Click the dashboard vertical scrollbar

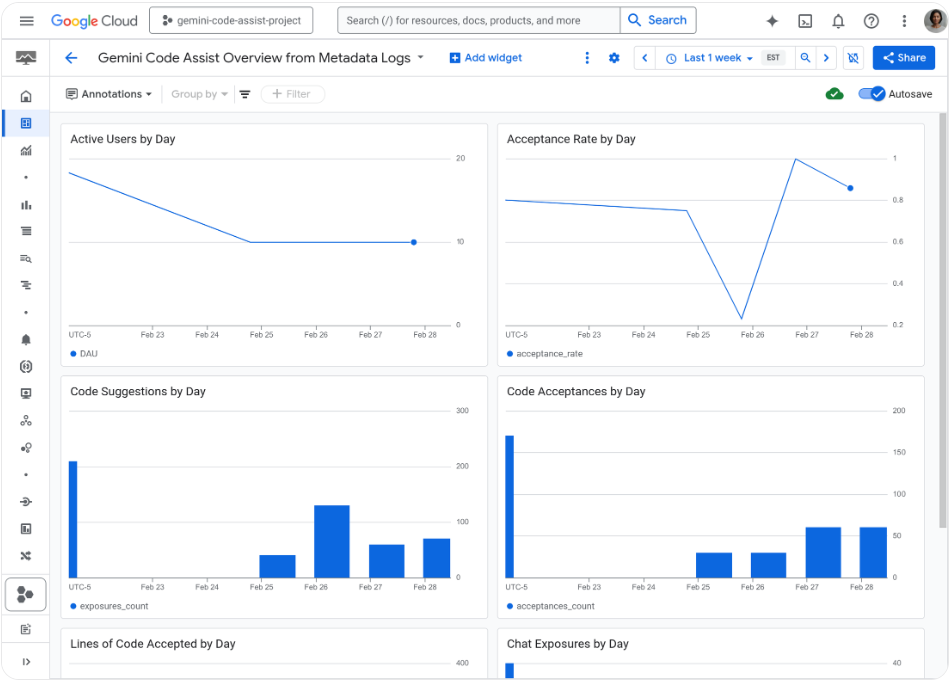943,320
